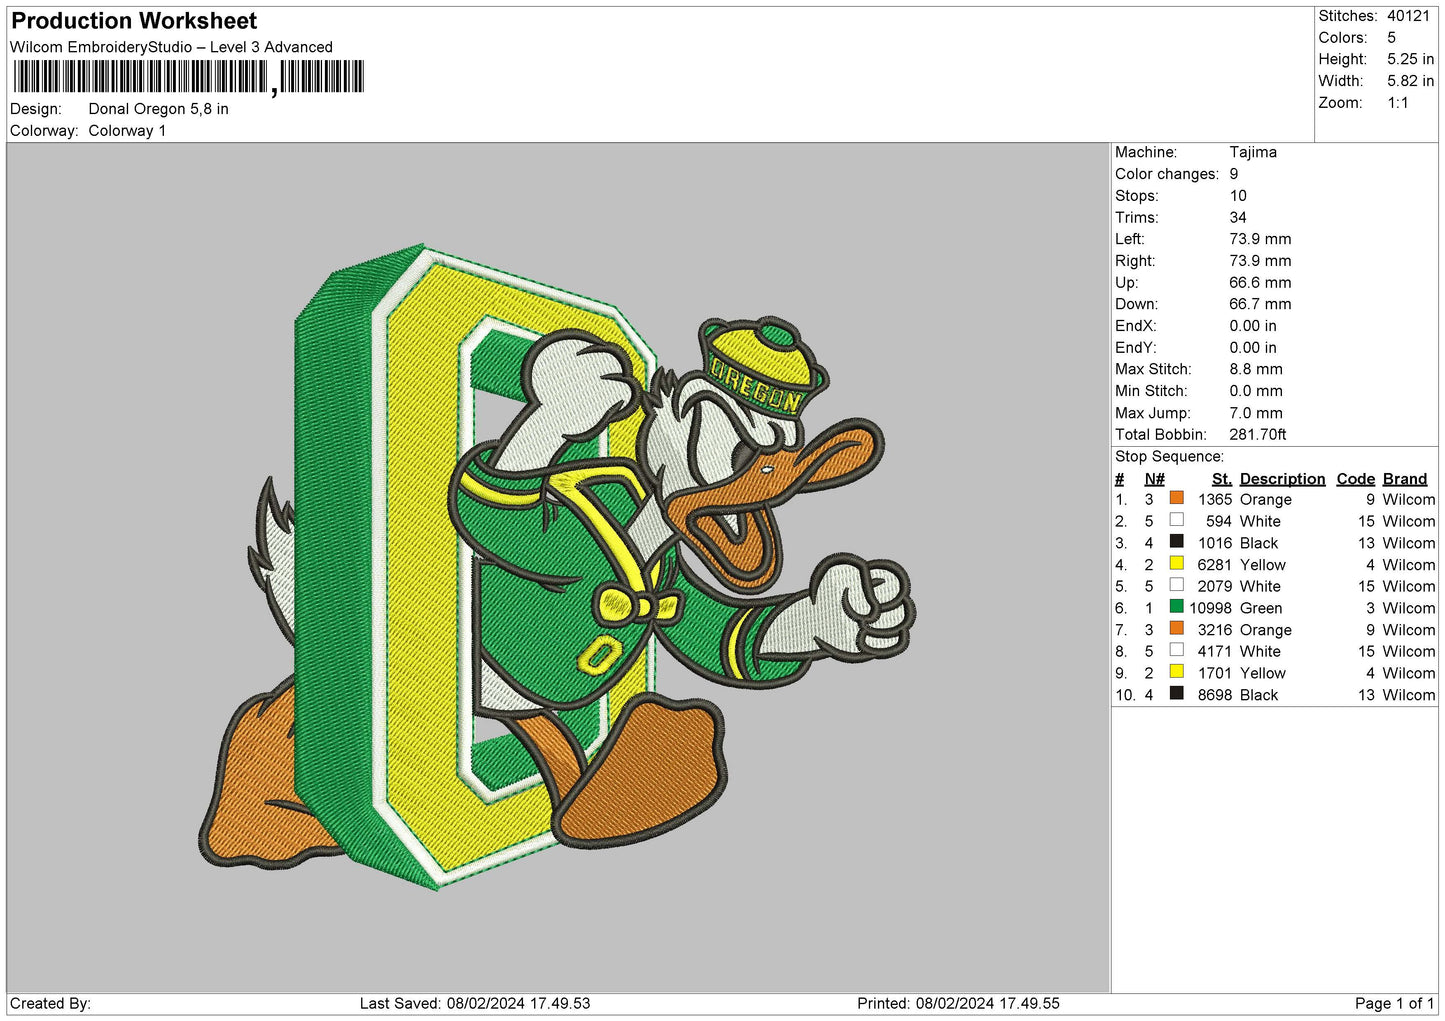Screen dimensions: 1445x1021
Task: Click the 'Created By:' footer label
Action: [50, 1003]
